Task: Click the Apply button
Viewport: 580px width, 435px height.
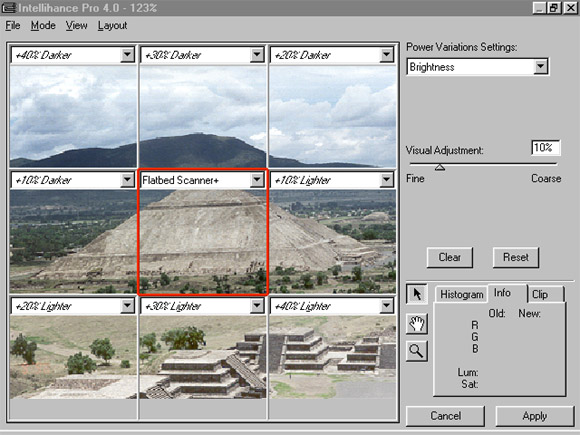Action: click(535, 416)
